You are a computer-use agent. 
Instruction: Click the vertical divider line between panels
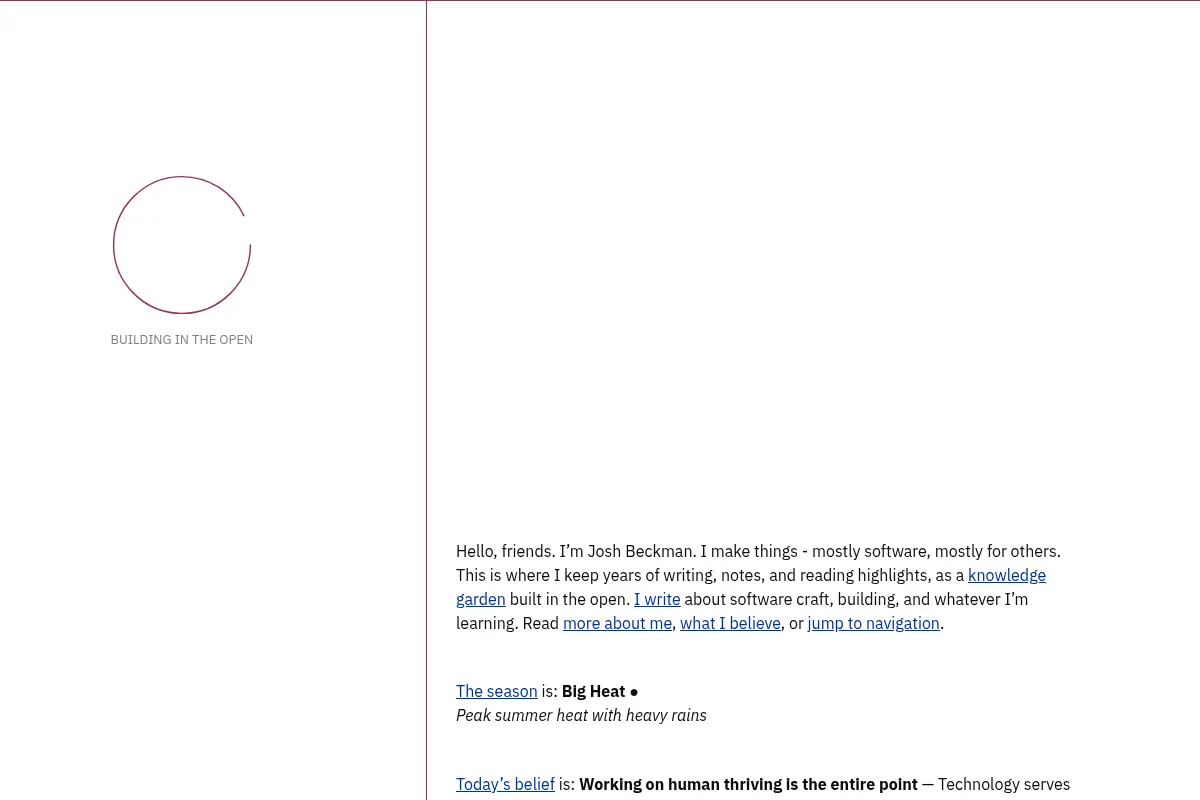pyautogui.click(x=427, y=400)
